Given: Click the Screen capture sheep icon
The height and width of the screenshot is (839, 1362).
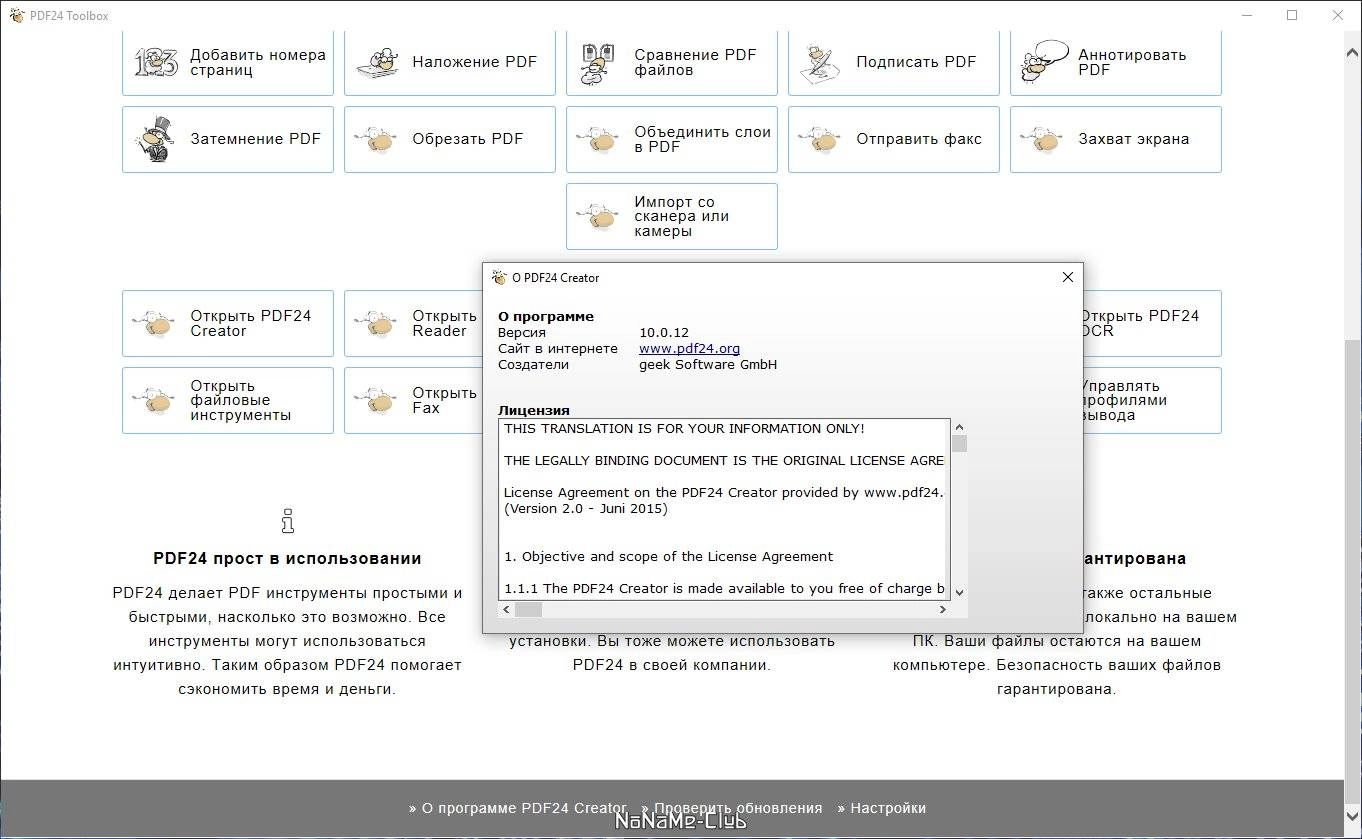Looking at the screenshot, I should coord(1043,140).
